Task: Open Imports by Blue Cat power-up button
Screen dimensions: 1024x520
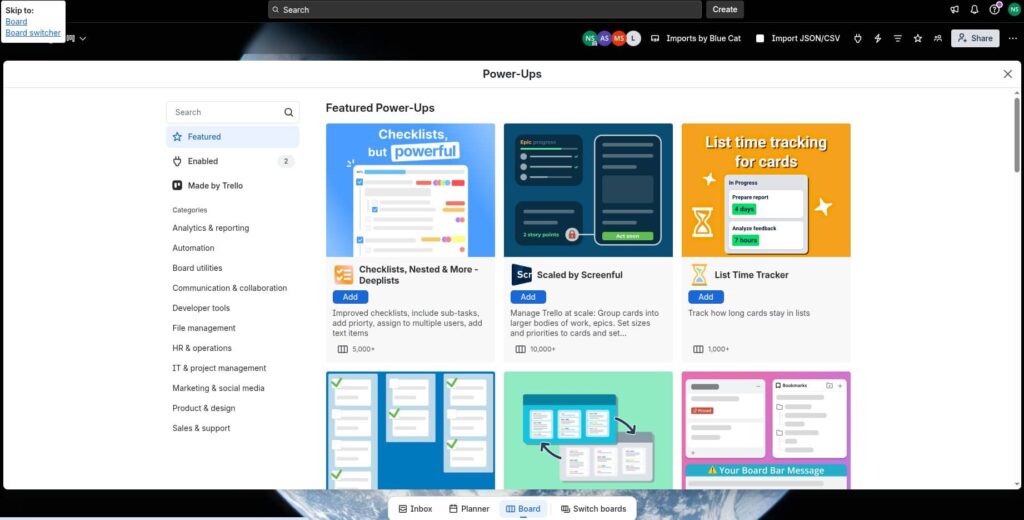Action: pyautogui.click(x=696, y=39)
